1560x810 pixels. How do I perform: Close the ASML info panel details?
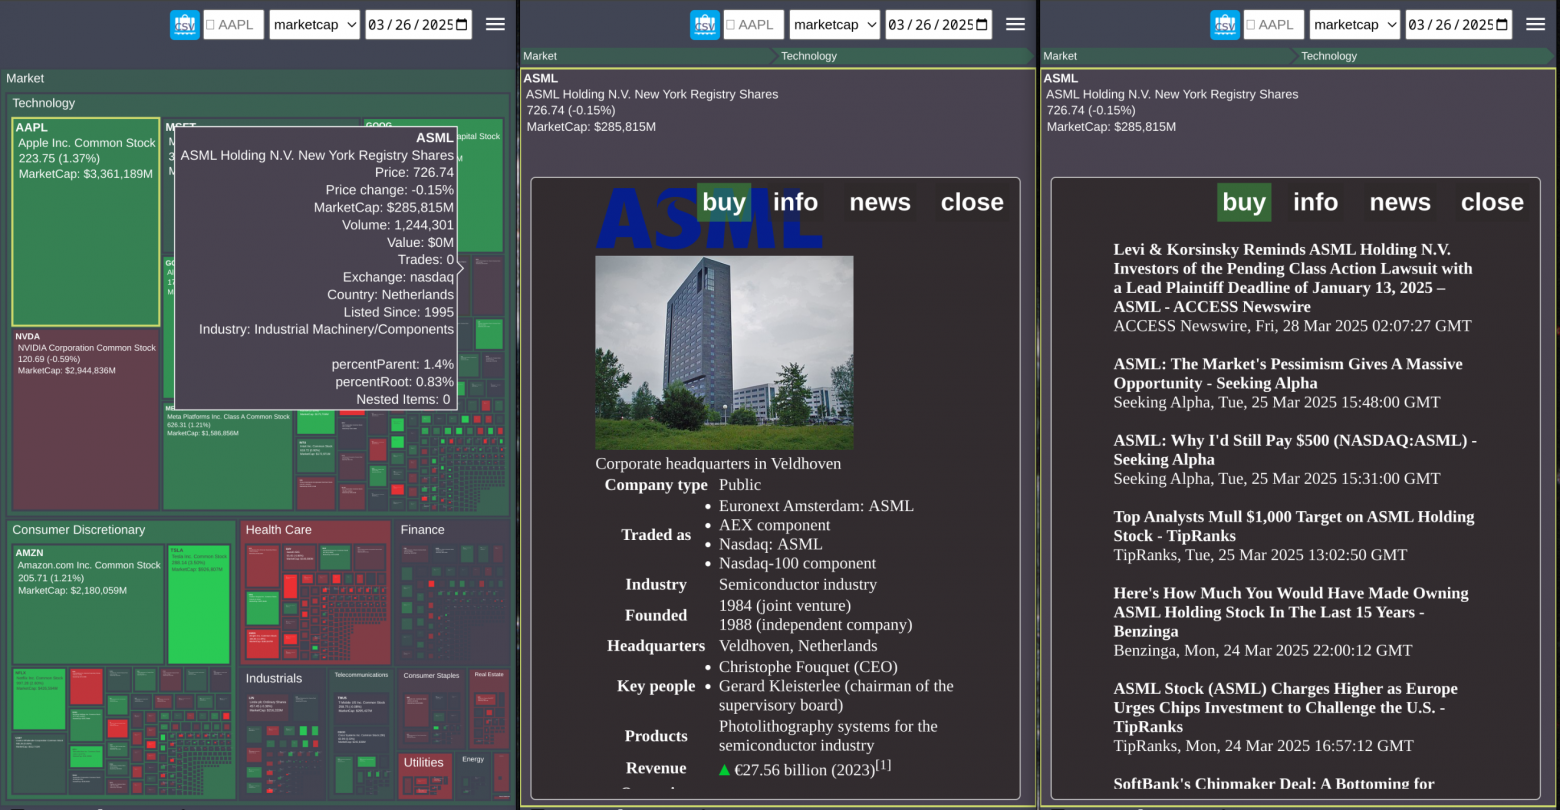coord(972,202)
